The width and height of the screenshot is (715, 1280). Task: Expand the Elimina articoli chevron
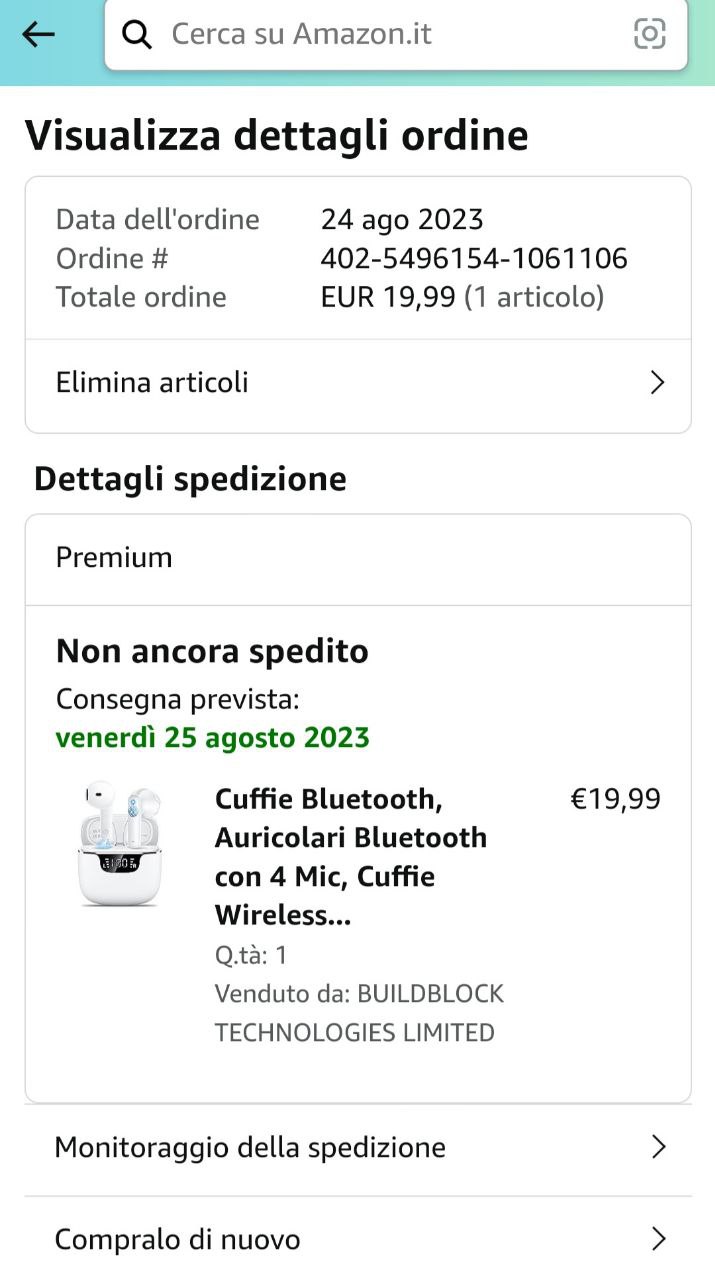[657, 383]
